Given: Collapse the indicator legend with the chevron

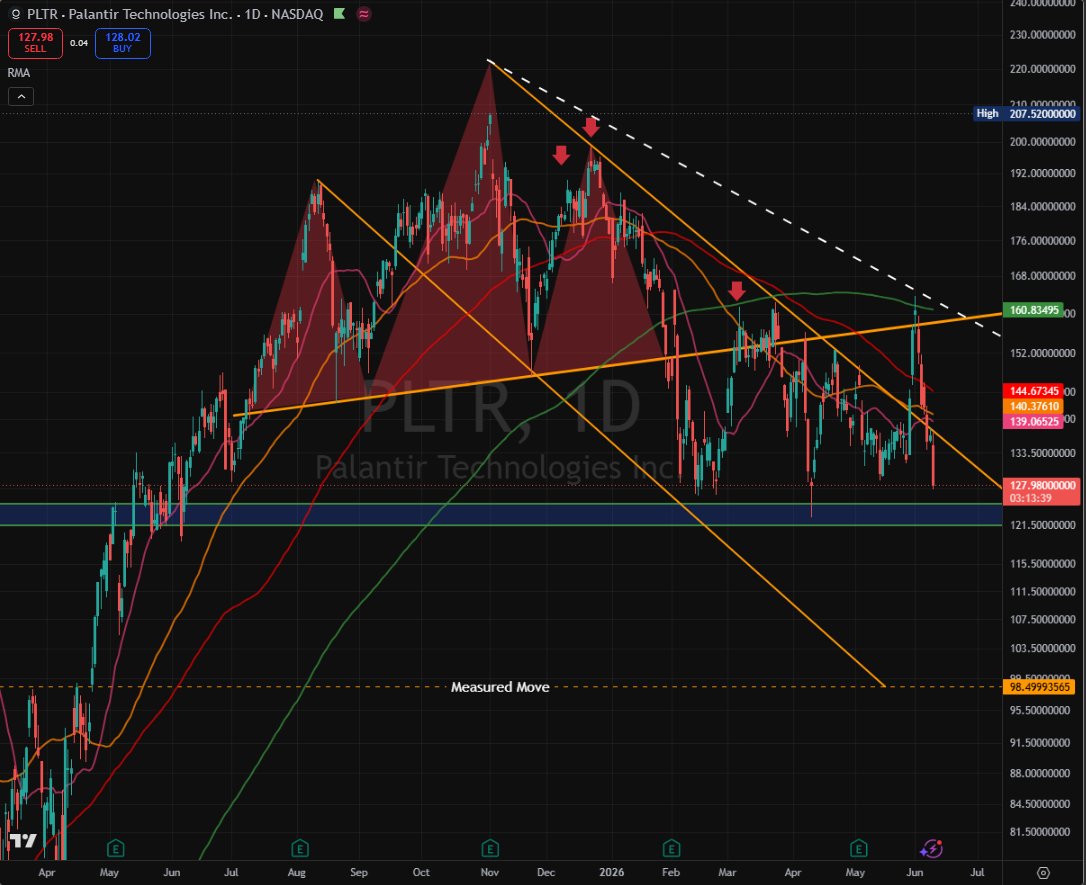Looking at the screenshot, I should [21, 97].
